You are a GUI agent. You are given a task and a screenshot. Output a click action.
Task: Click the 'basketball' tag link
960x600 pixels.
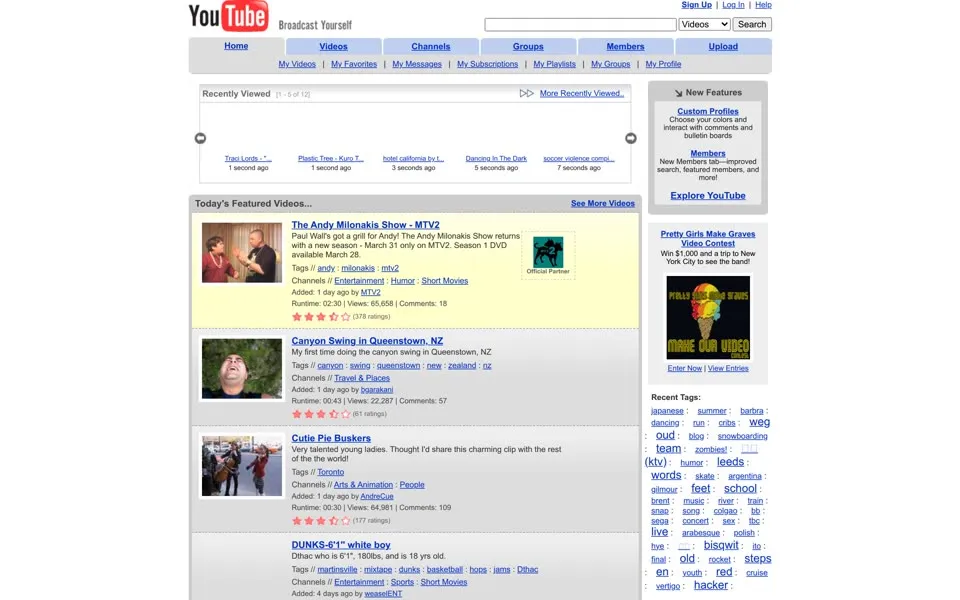pyautogui.click(x=444, y=569)
